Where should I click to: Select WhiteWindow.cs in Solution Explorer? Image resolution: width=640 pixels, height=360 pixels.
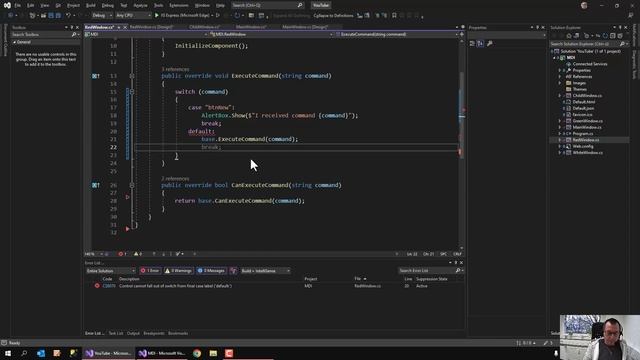[588, 153]
